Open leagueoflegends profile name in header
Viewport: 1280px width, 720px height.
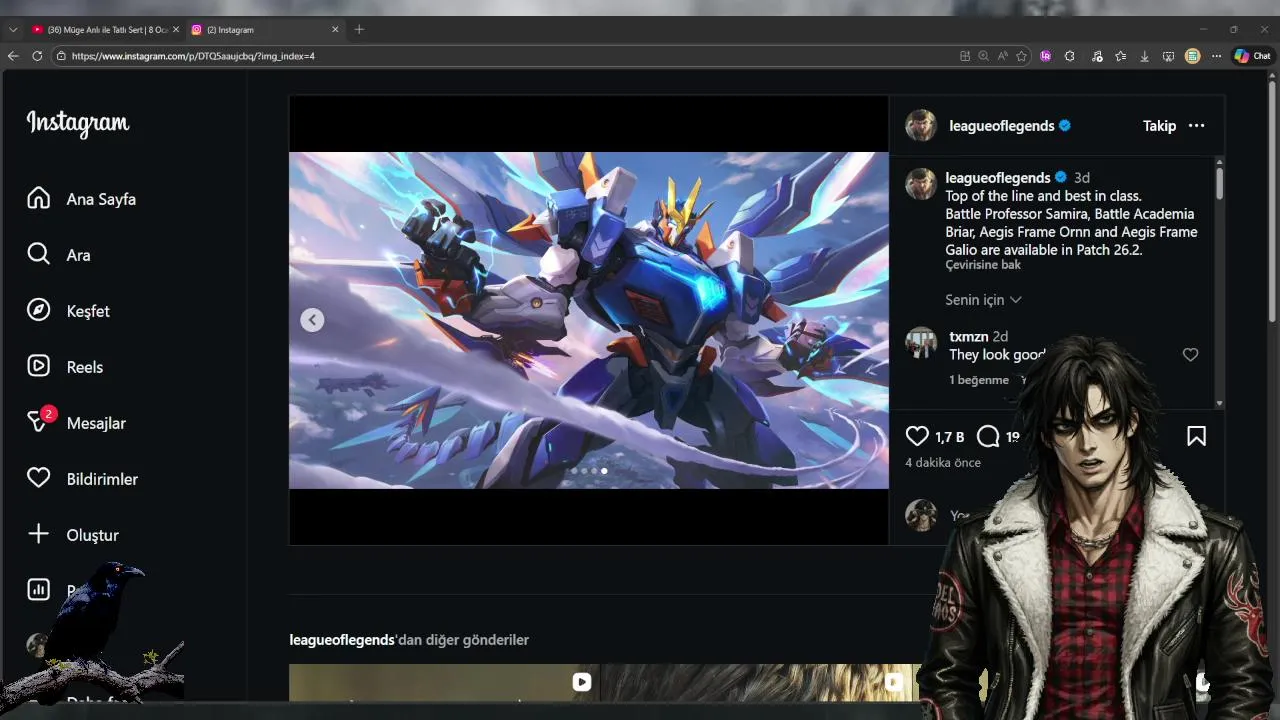click(1002, 126)
